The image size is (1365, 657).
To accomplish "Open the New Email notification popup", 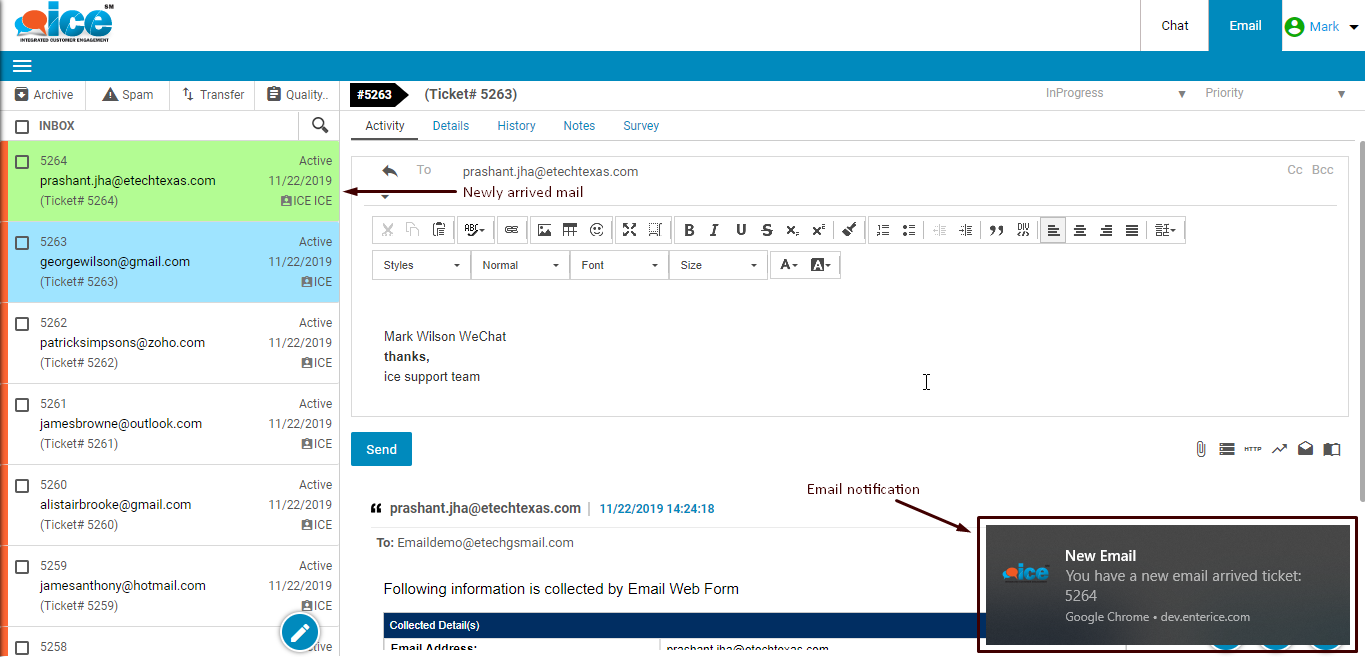I will (1168, 585).
